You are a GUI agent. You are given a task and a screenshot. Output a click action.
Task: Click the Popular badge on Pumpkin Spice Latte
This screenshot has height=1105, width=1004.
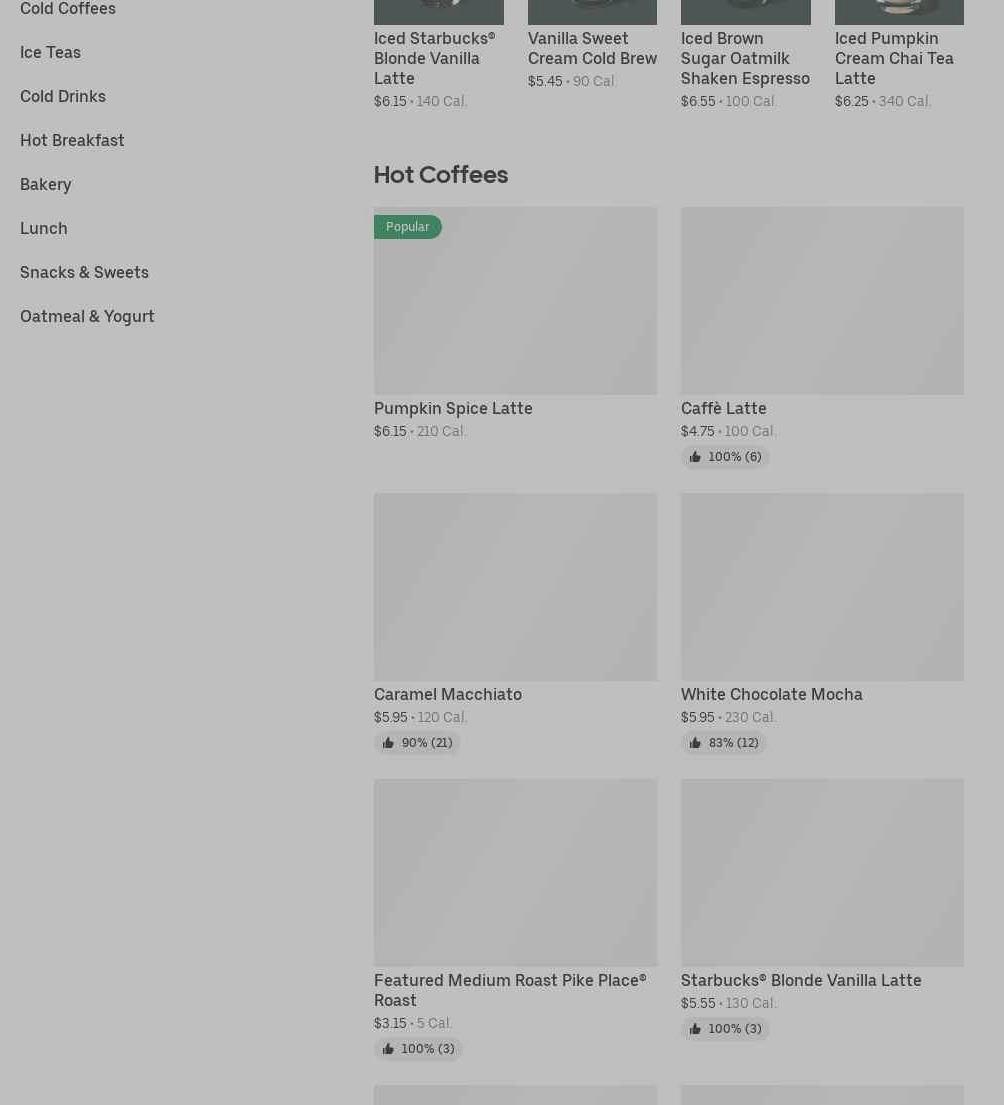click(x=407, y=227)
